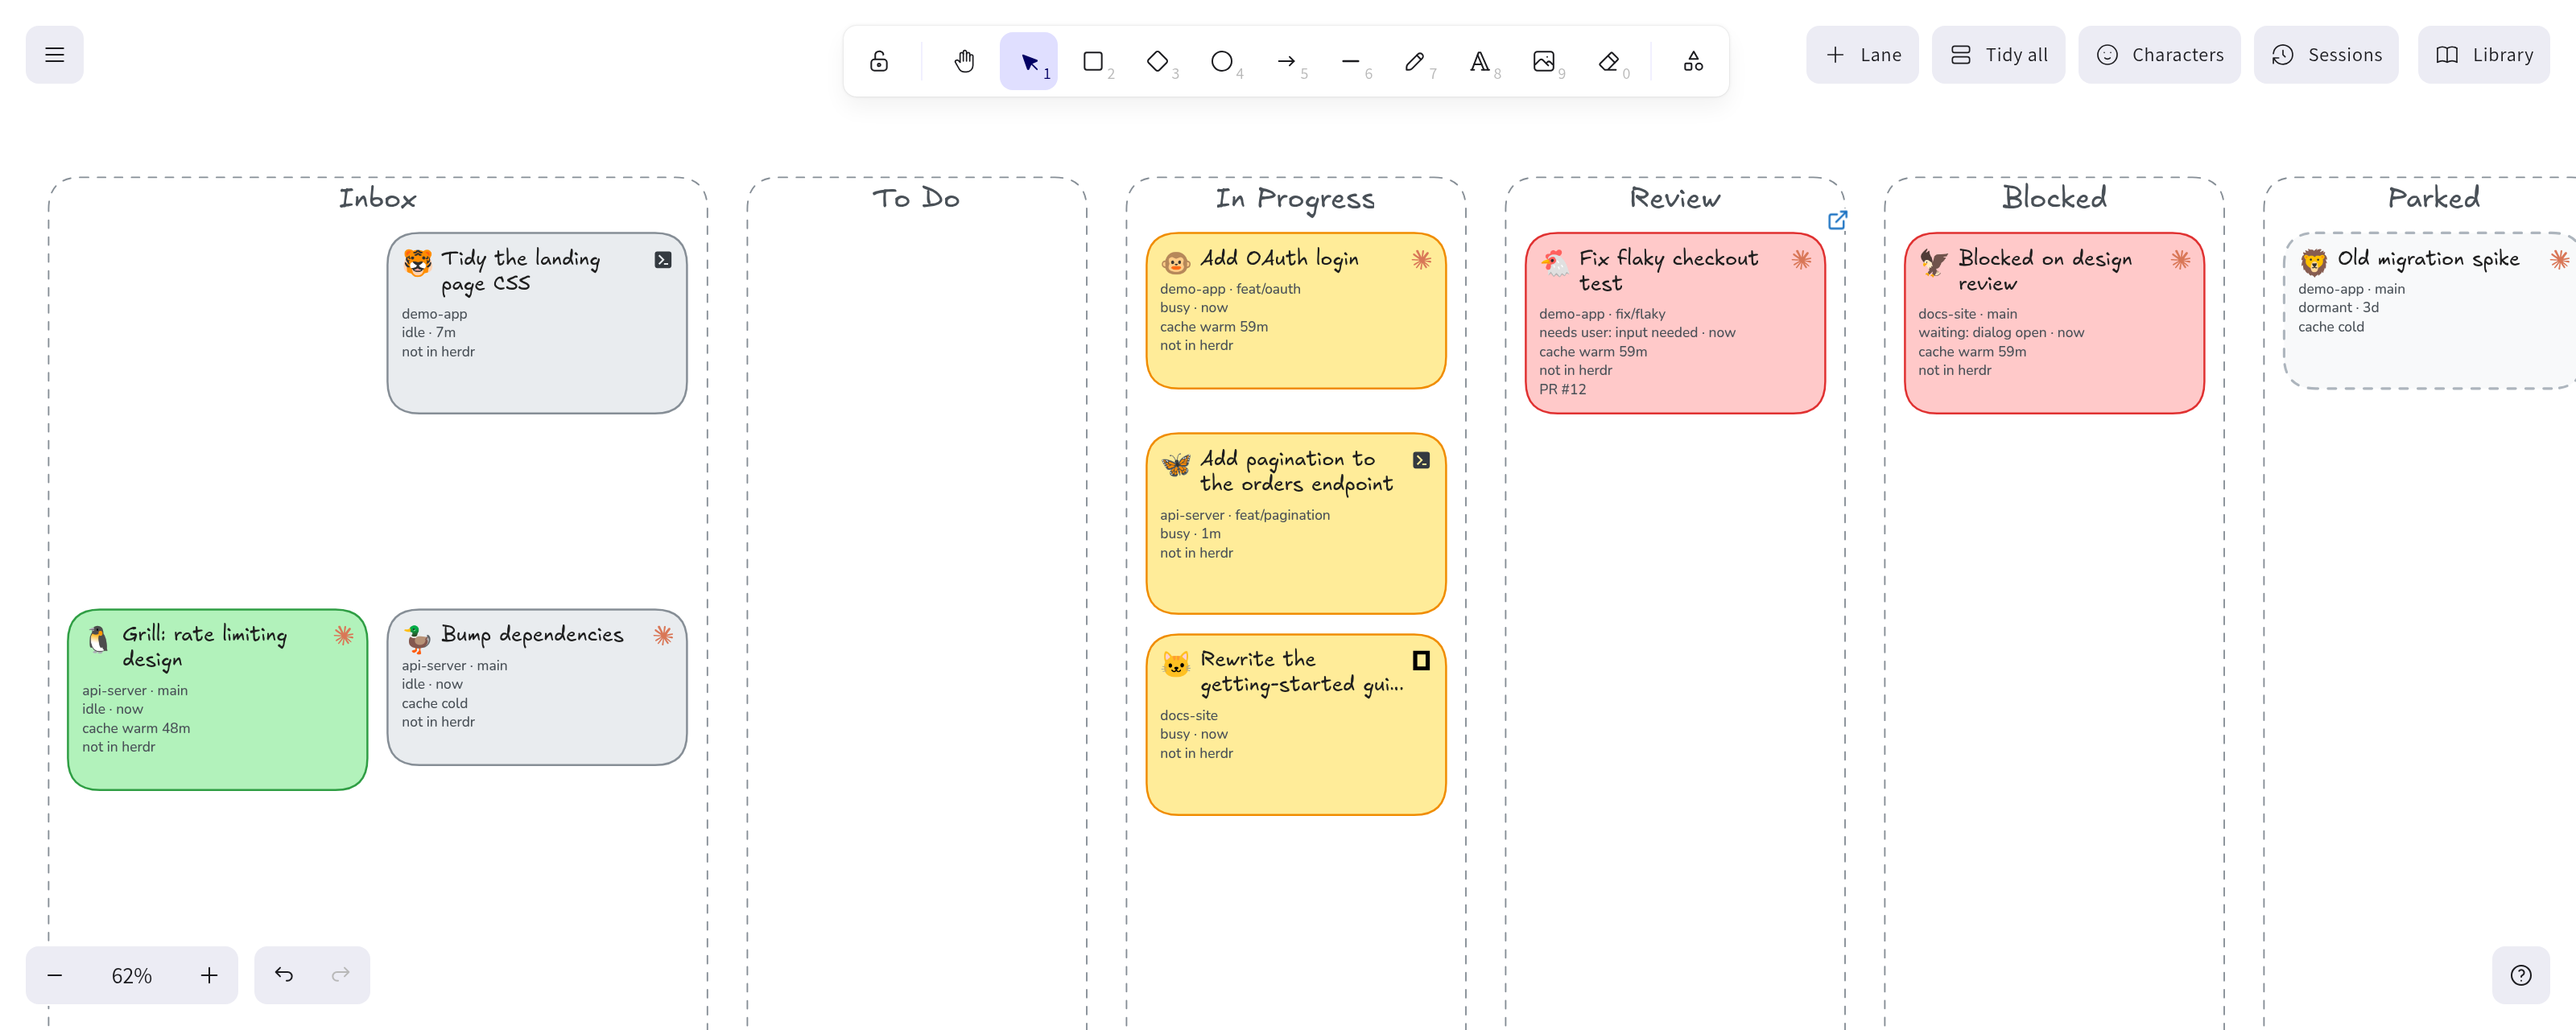Viewport: 2576px width, 1030px height.
Task: Click 'api-server · feat/pagination' text
Action: click(1245, 515)
